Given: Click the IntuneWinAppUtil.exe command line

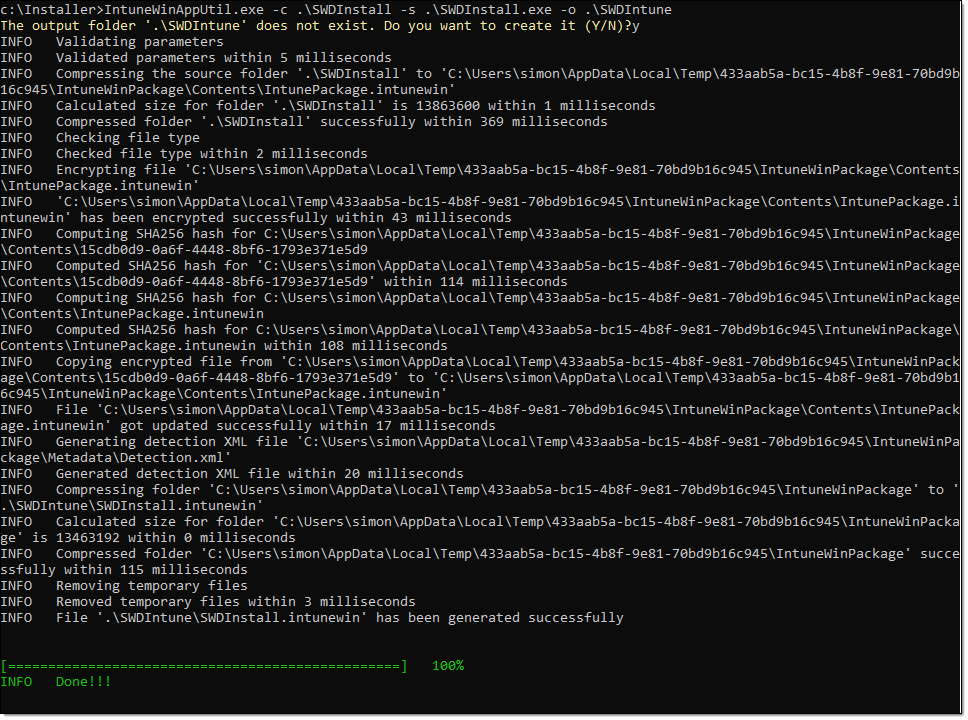Looking at the screenshot, I should coord(336,9).
